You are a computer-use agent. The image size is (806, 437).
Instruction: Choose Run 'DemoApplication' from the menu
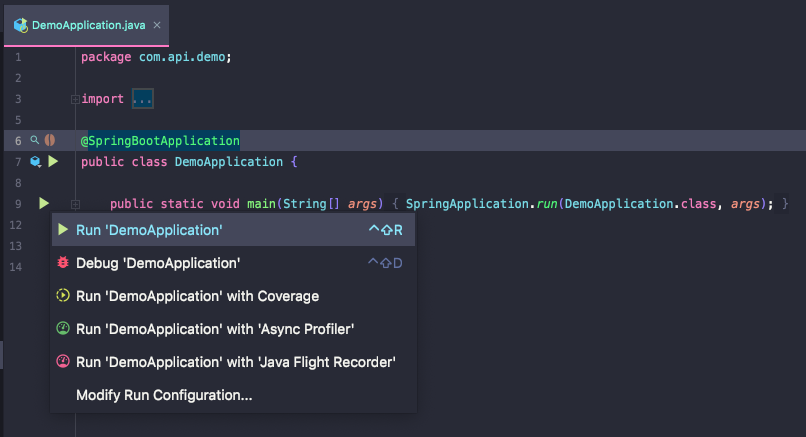coord(149,230)
